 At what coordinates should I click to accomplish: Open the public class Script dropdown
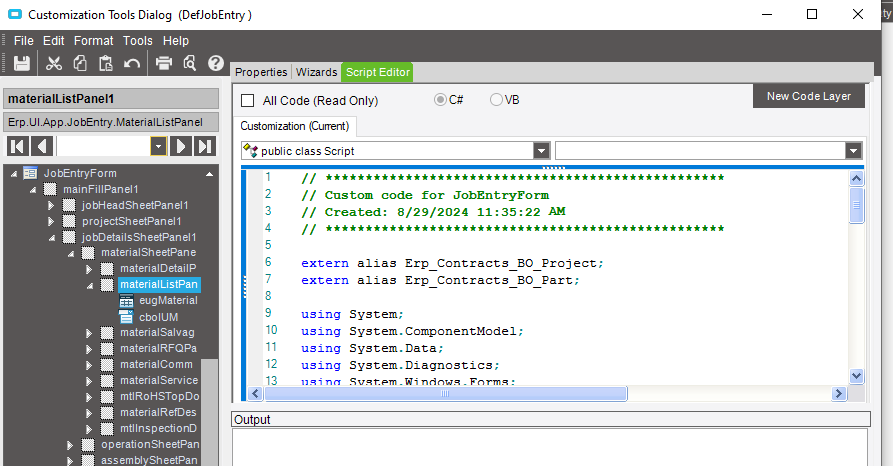point(542,151)
